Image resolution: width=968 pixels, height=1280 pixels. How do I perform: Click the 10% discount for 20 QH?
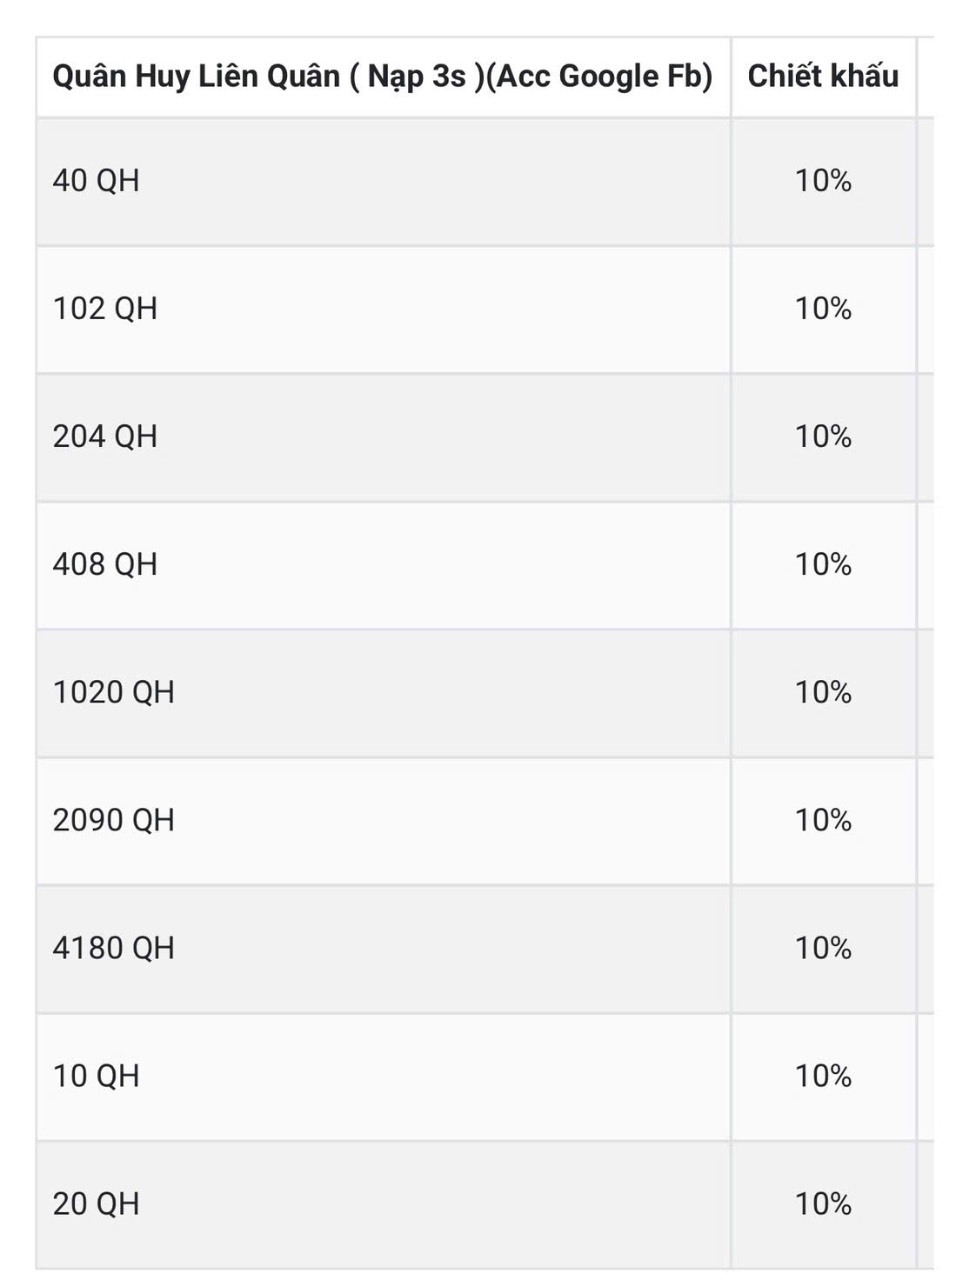(823, 1205)
